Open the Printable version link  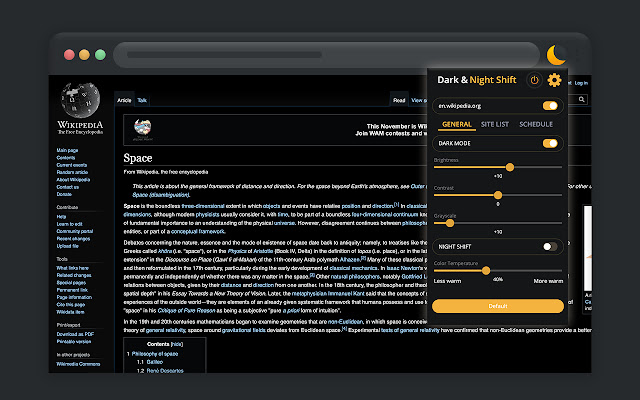(x=73, y=341)
